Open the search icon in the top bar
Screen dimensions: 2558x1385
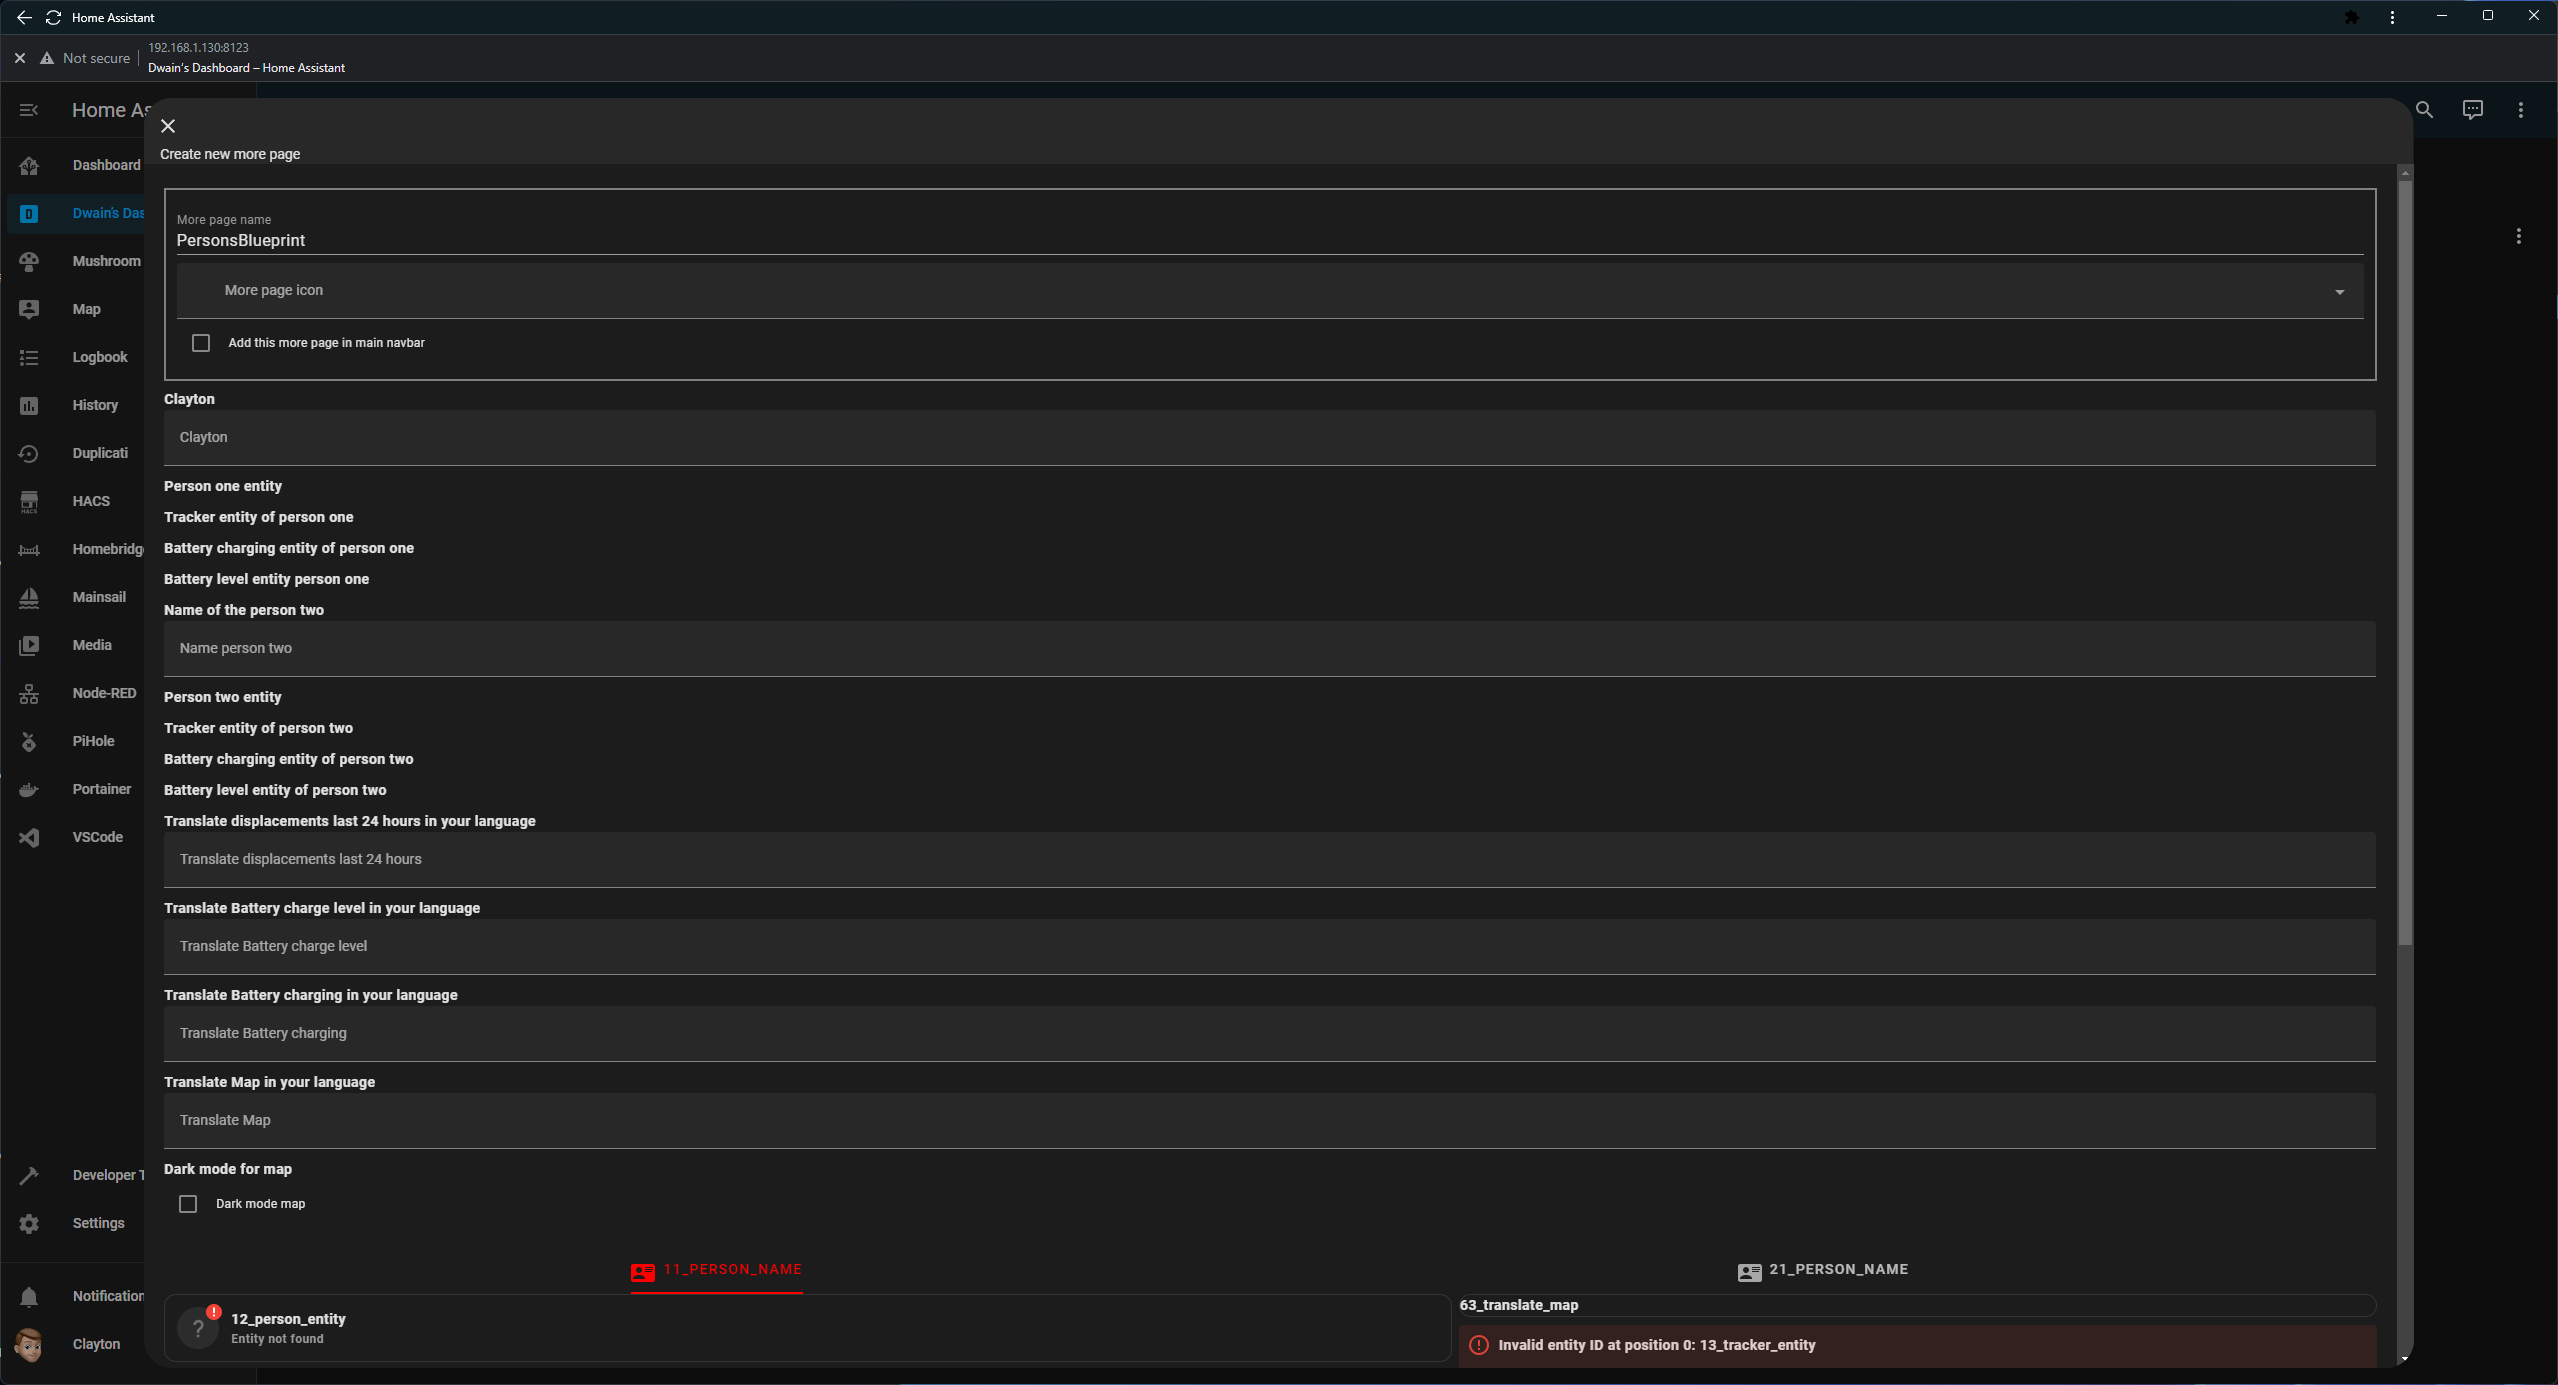point(2424,110)
